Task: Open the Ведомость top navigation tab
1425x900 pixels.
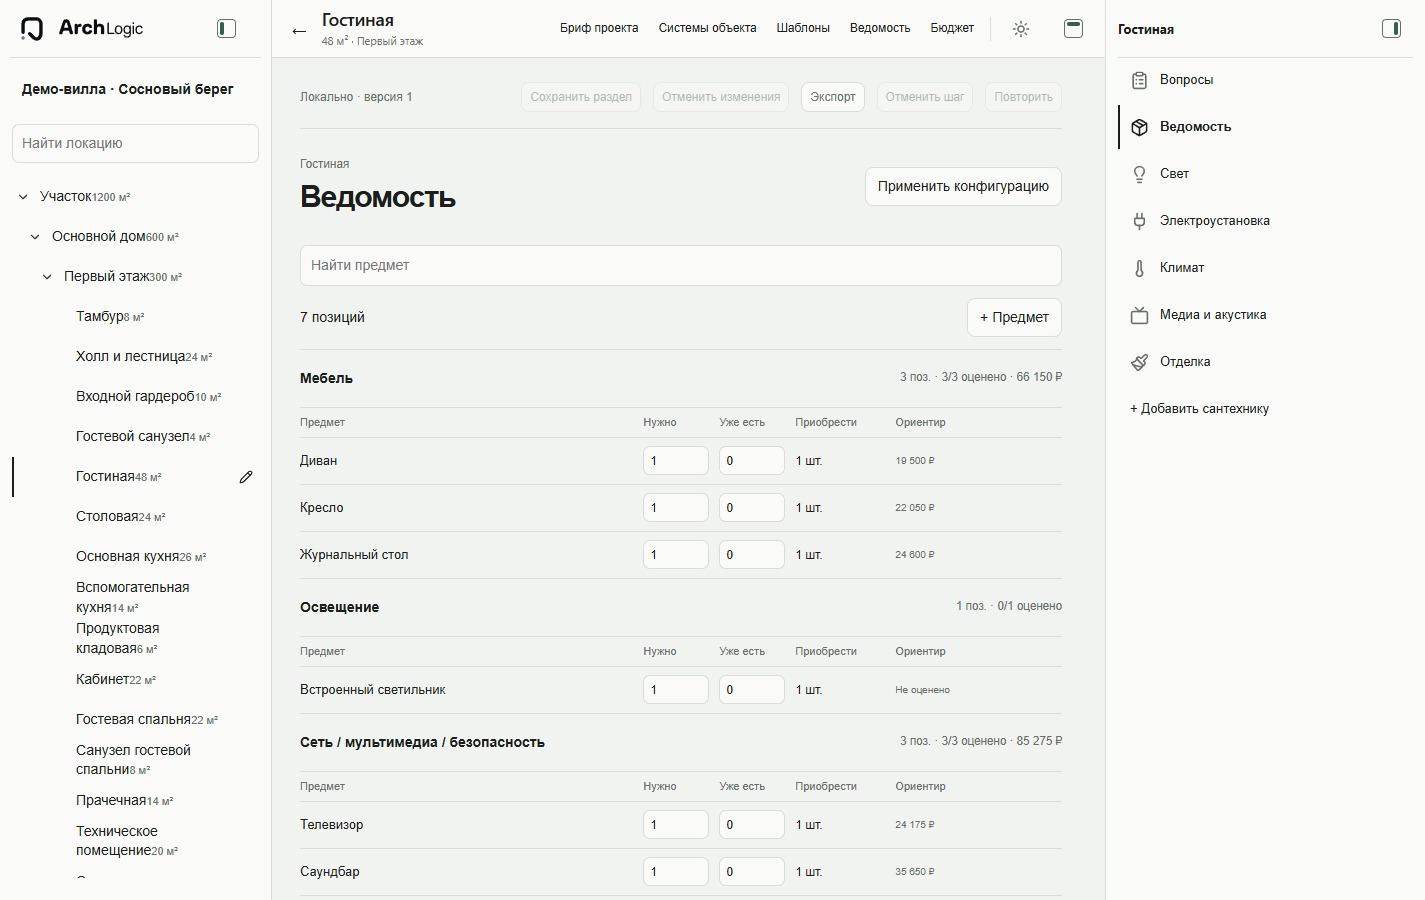Action: click(x=880, y=28)
